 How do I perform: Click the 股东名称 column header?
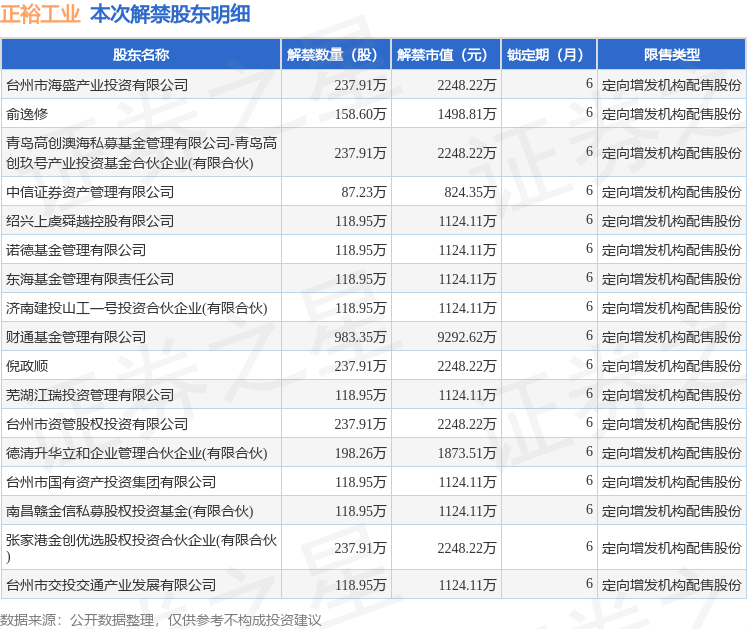pos(141,55)
